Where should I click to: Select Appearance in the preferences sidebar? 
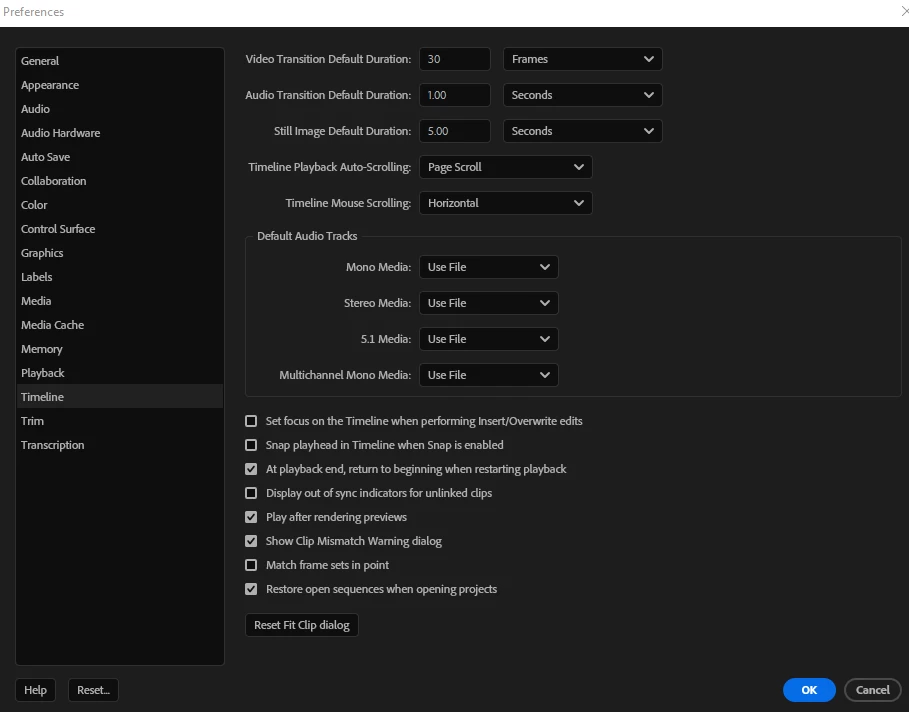[119, 85]
